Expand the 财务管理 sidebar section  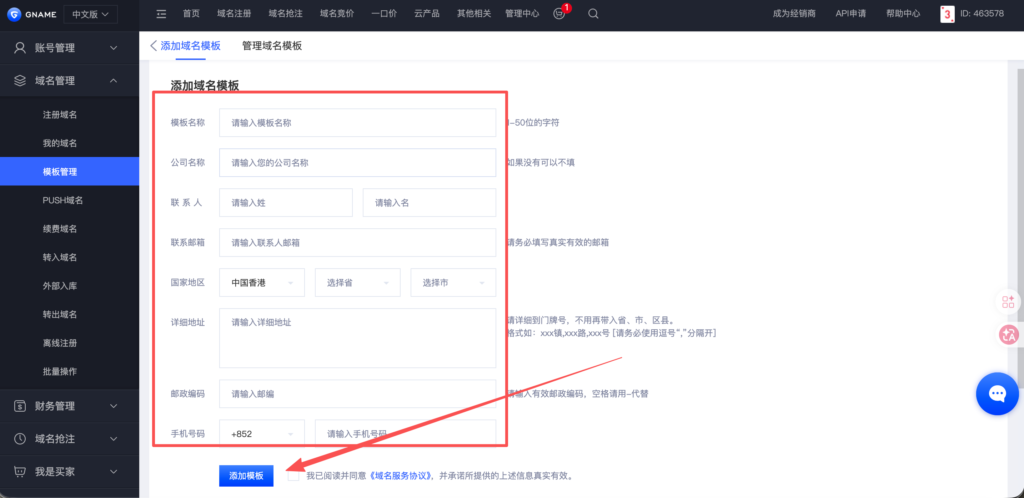114,406
